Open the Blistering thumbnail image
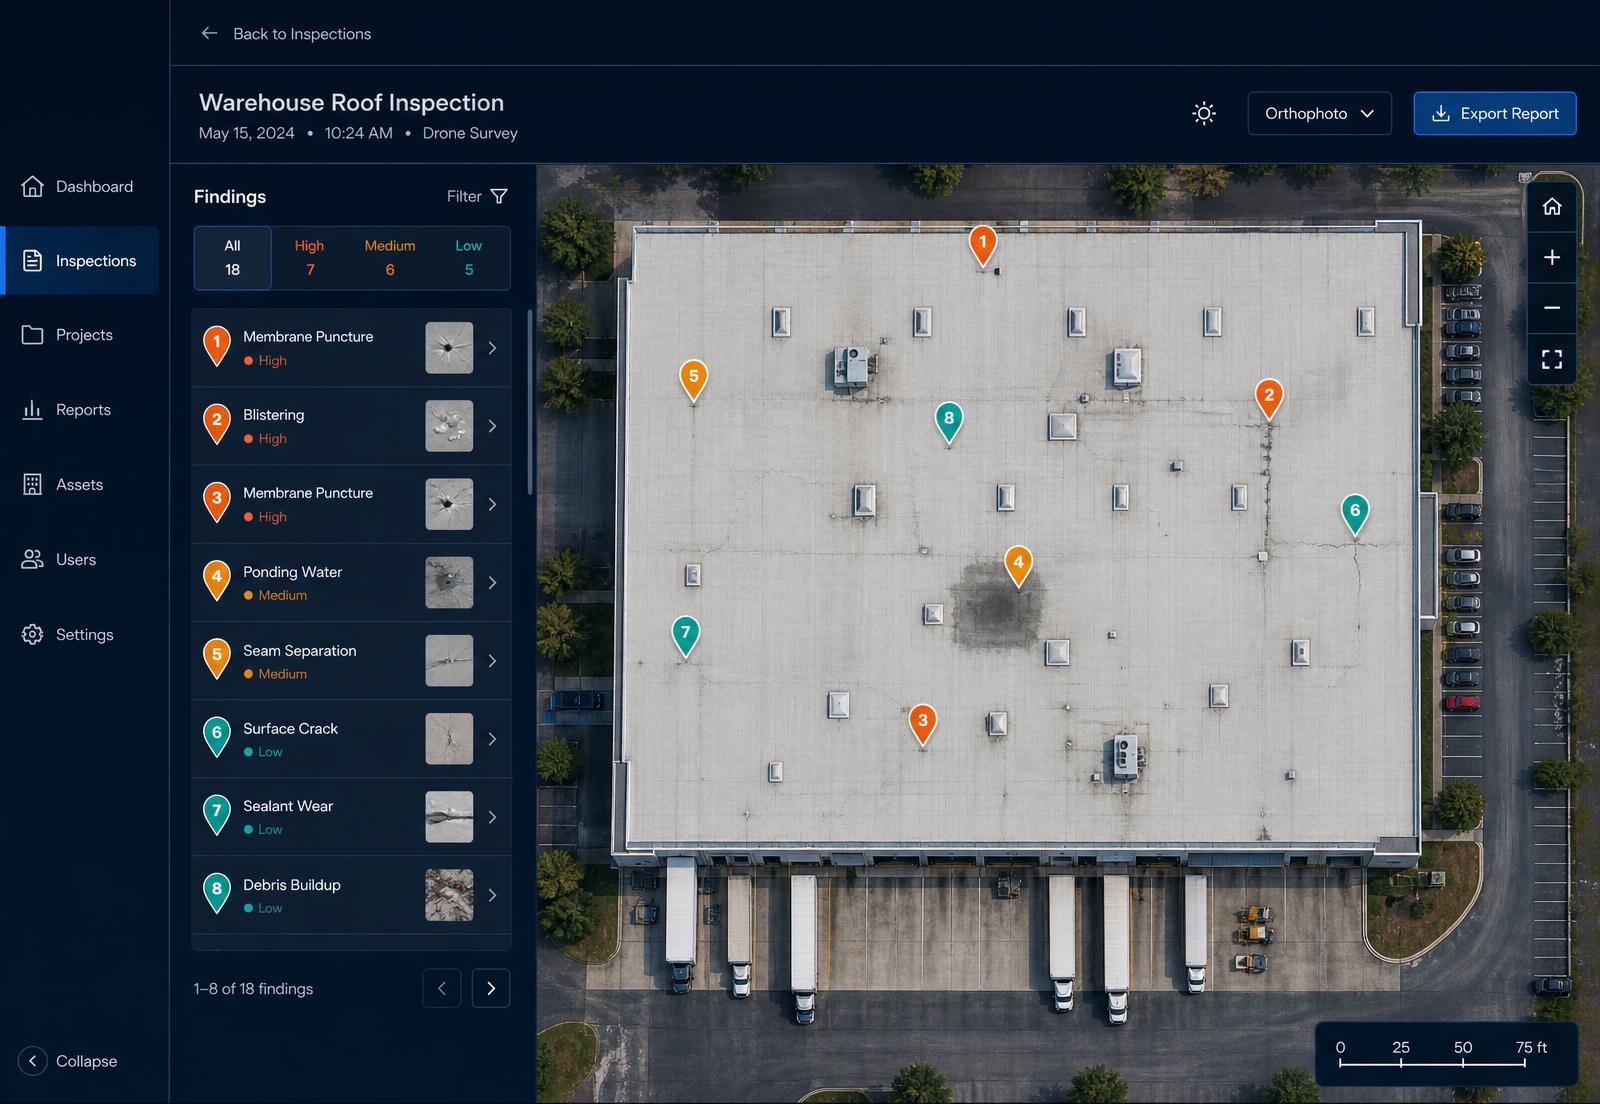 [449, 426]
